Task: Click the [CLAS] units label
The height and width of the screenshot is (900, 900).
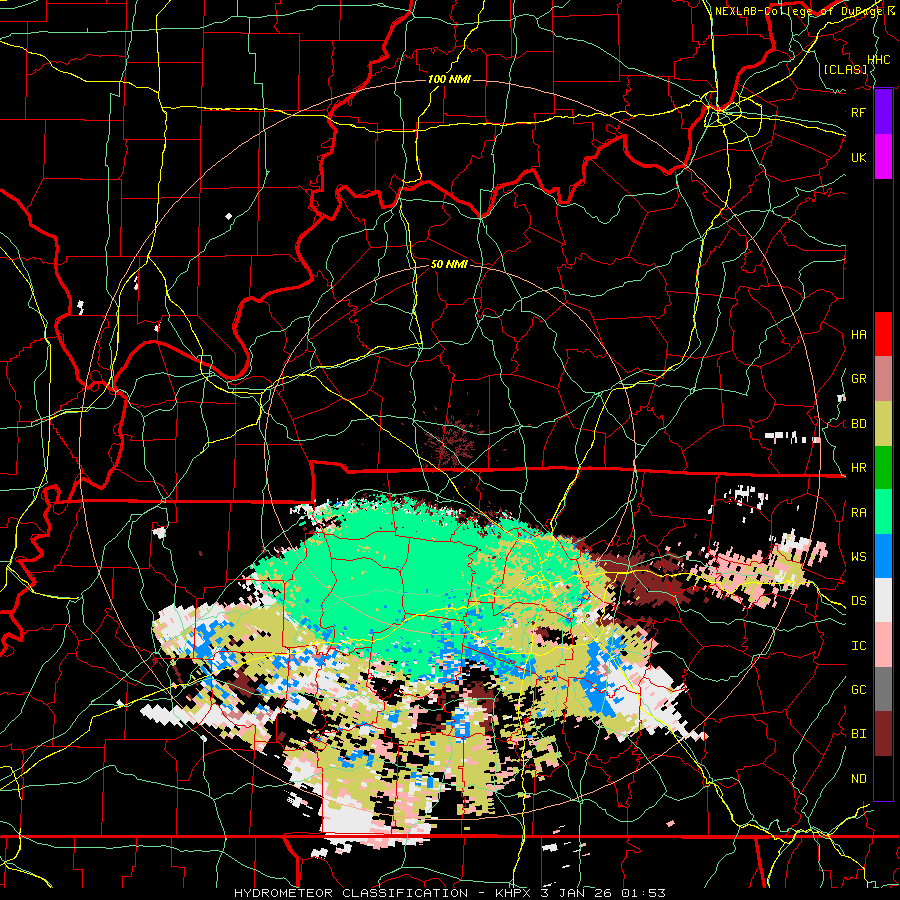Action: pyautogui.click(x=845, y=69)
